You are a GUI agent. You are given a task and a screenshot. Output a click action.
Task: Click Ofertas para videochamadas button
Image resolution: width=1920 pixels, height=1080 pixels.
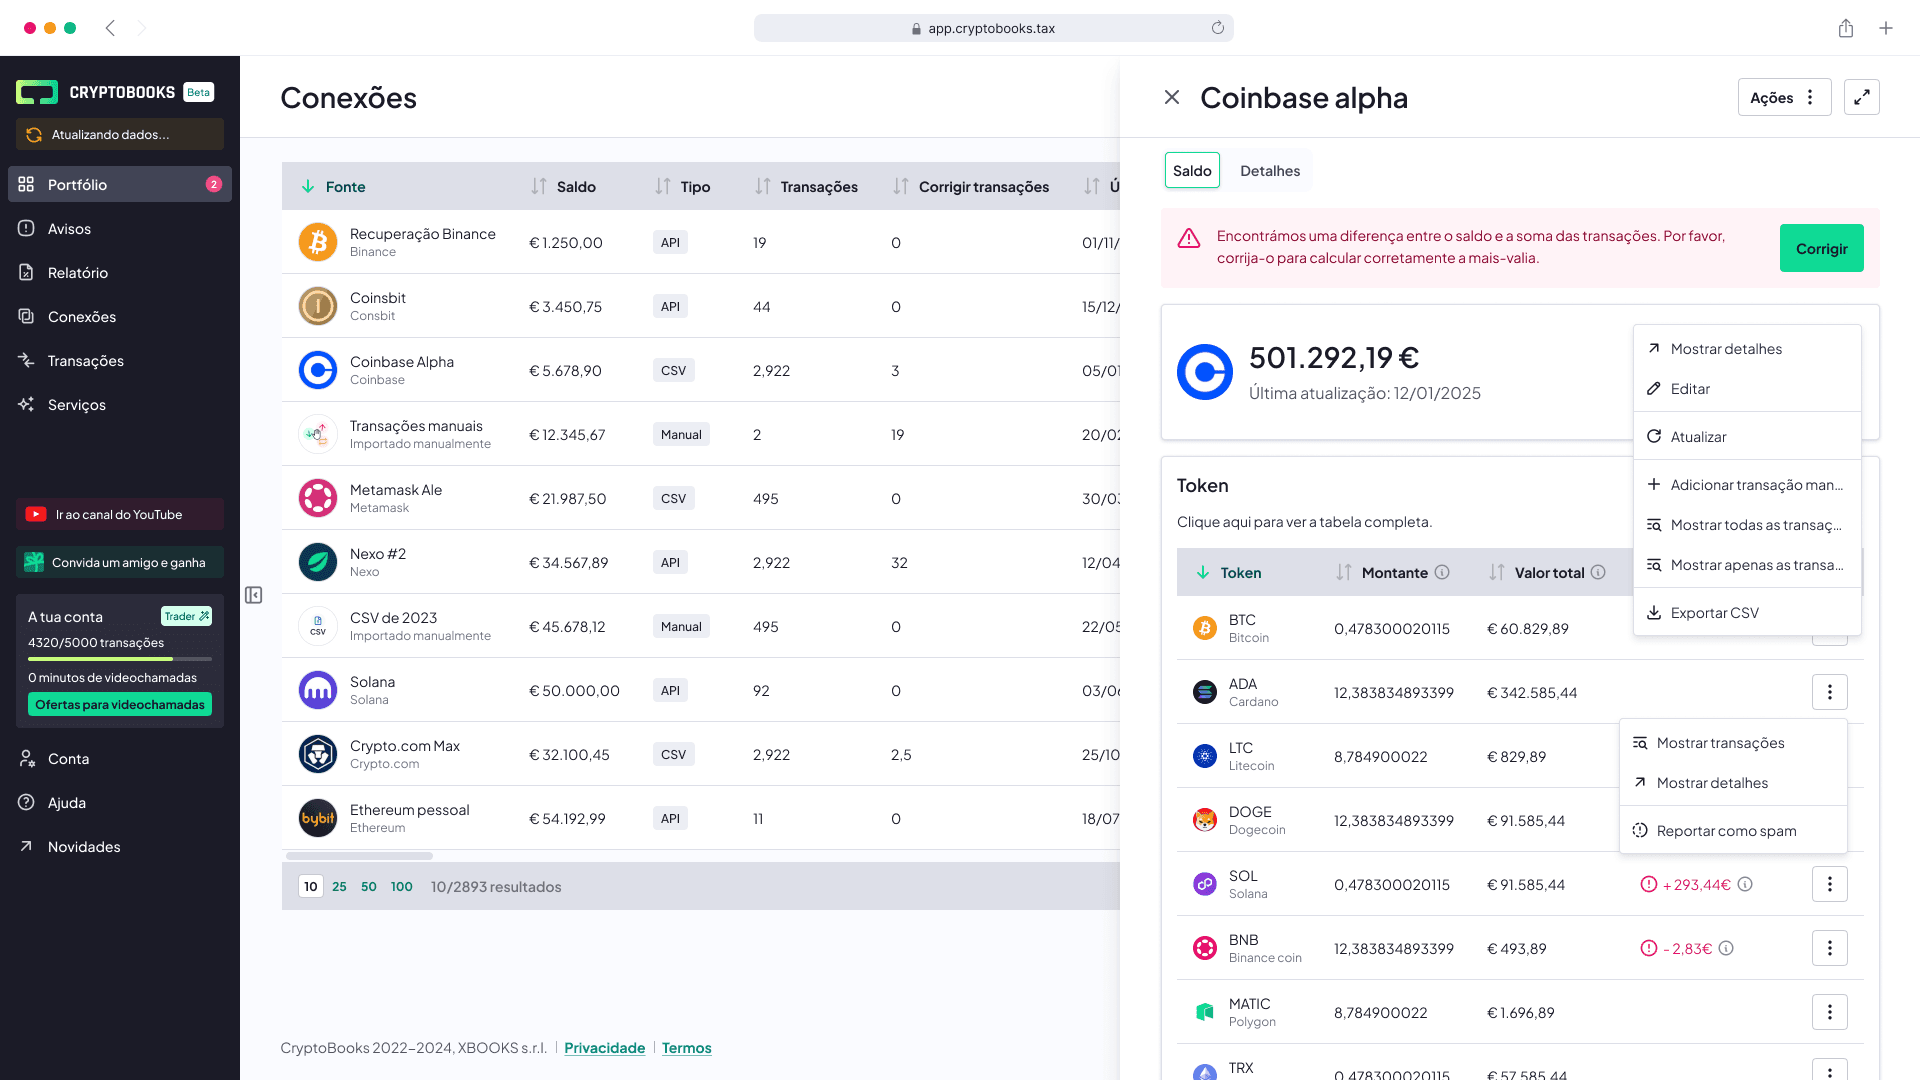coord(120,704)
